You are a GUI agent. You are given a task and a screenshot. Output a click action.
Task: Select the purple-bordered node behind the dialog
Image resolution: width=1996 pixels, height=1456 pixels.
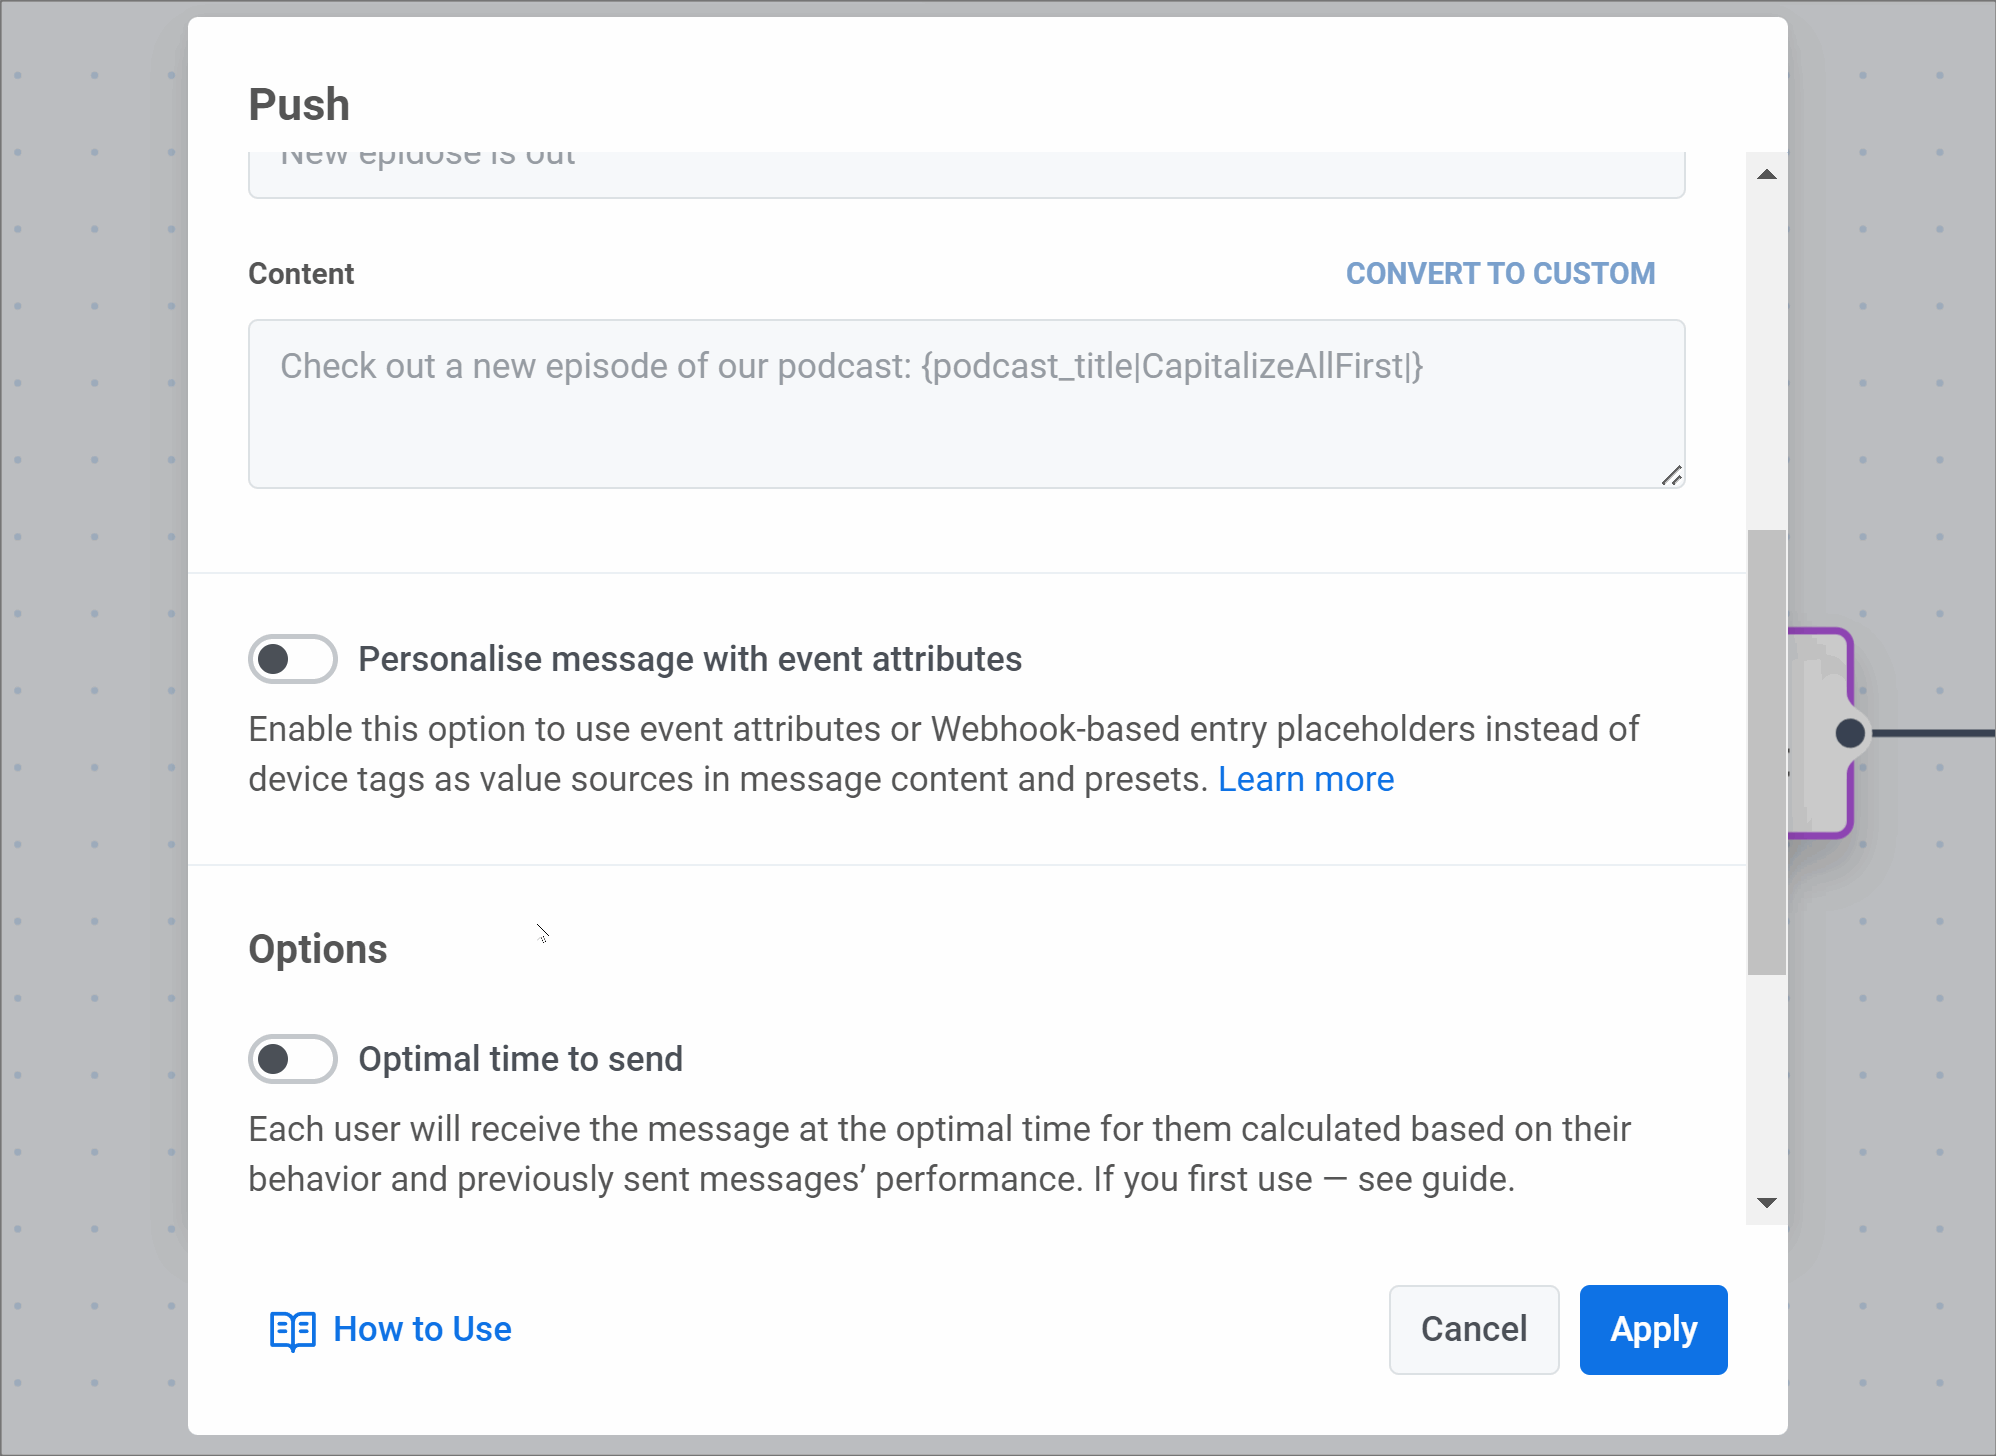click(1820, 680)
